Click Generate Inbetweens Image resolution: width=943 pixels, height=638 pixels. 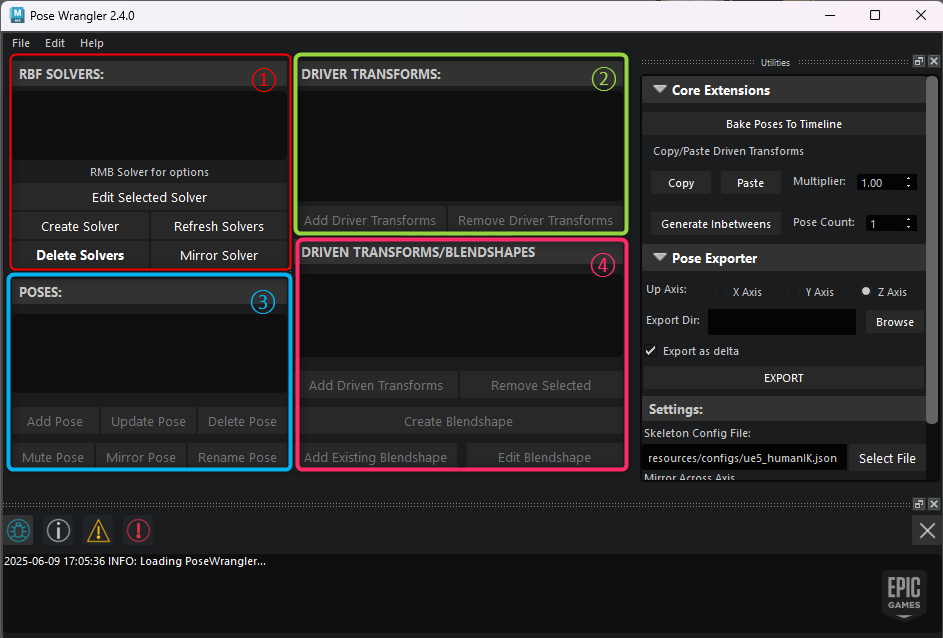[716, 224]
